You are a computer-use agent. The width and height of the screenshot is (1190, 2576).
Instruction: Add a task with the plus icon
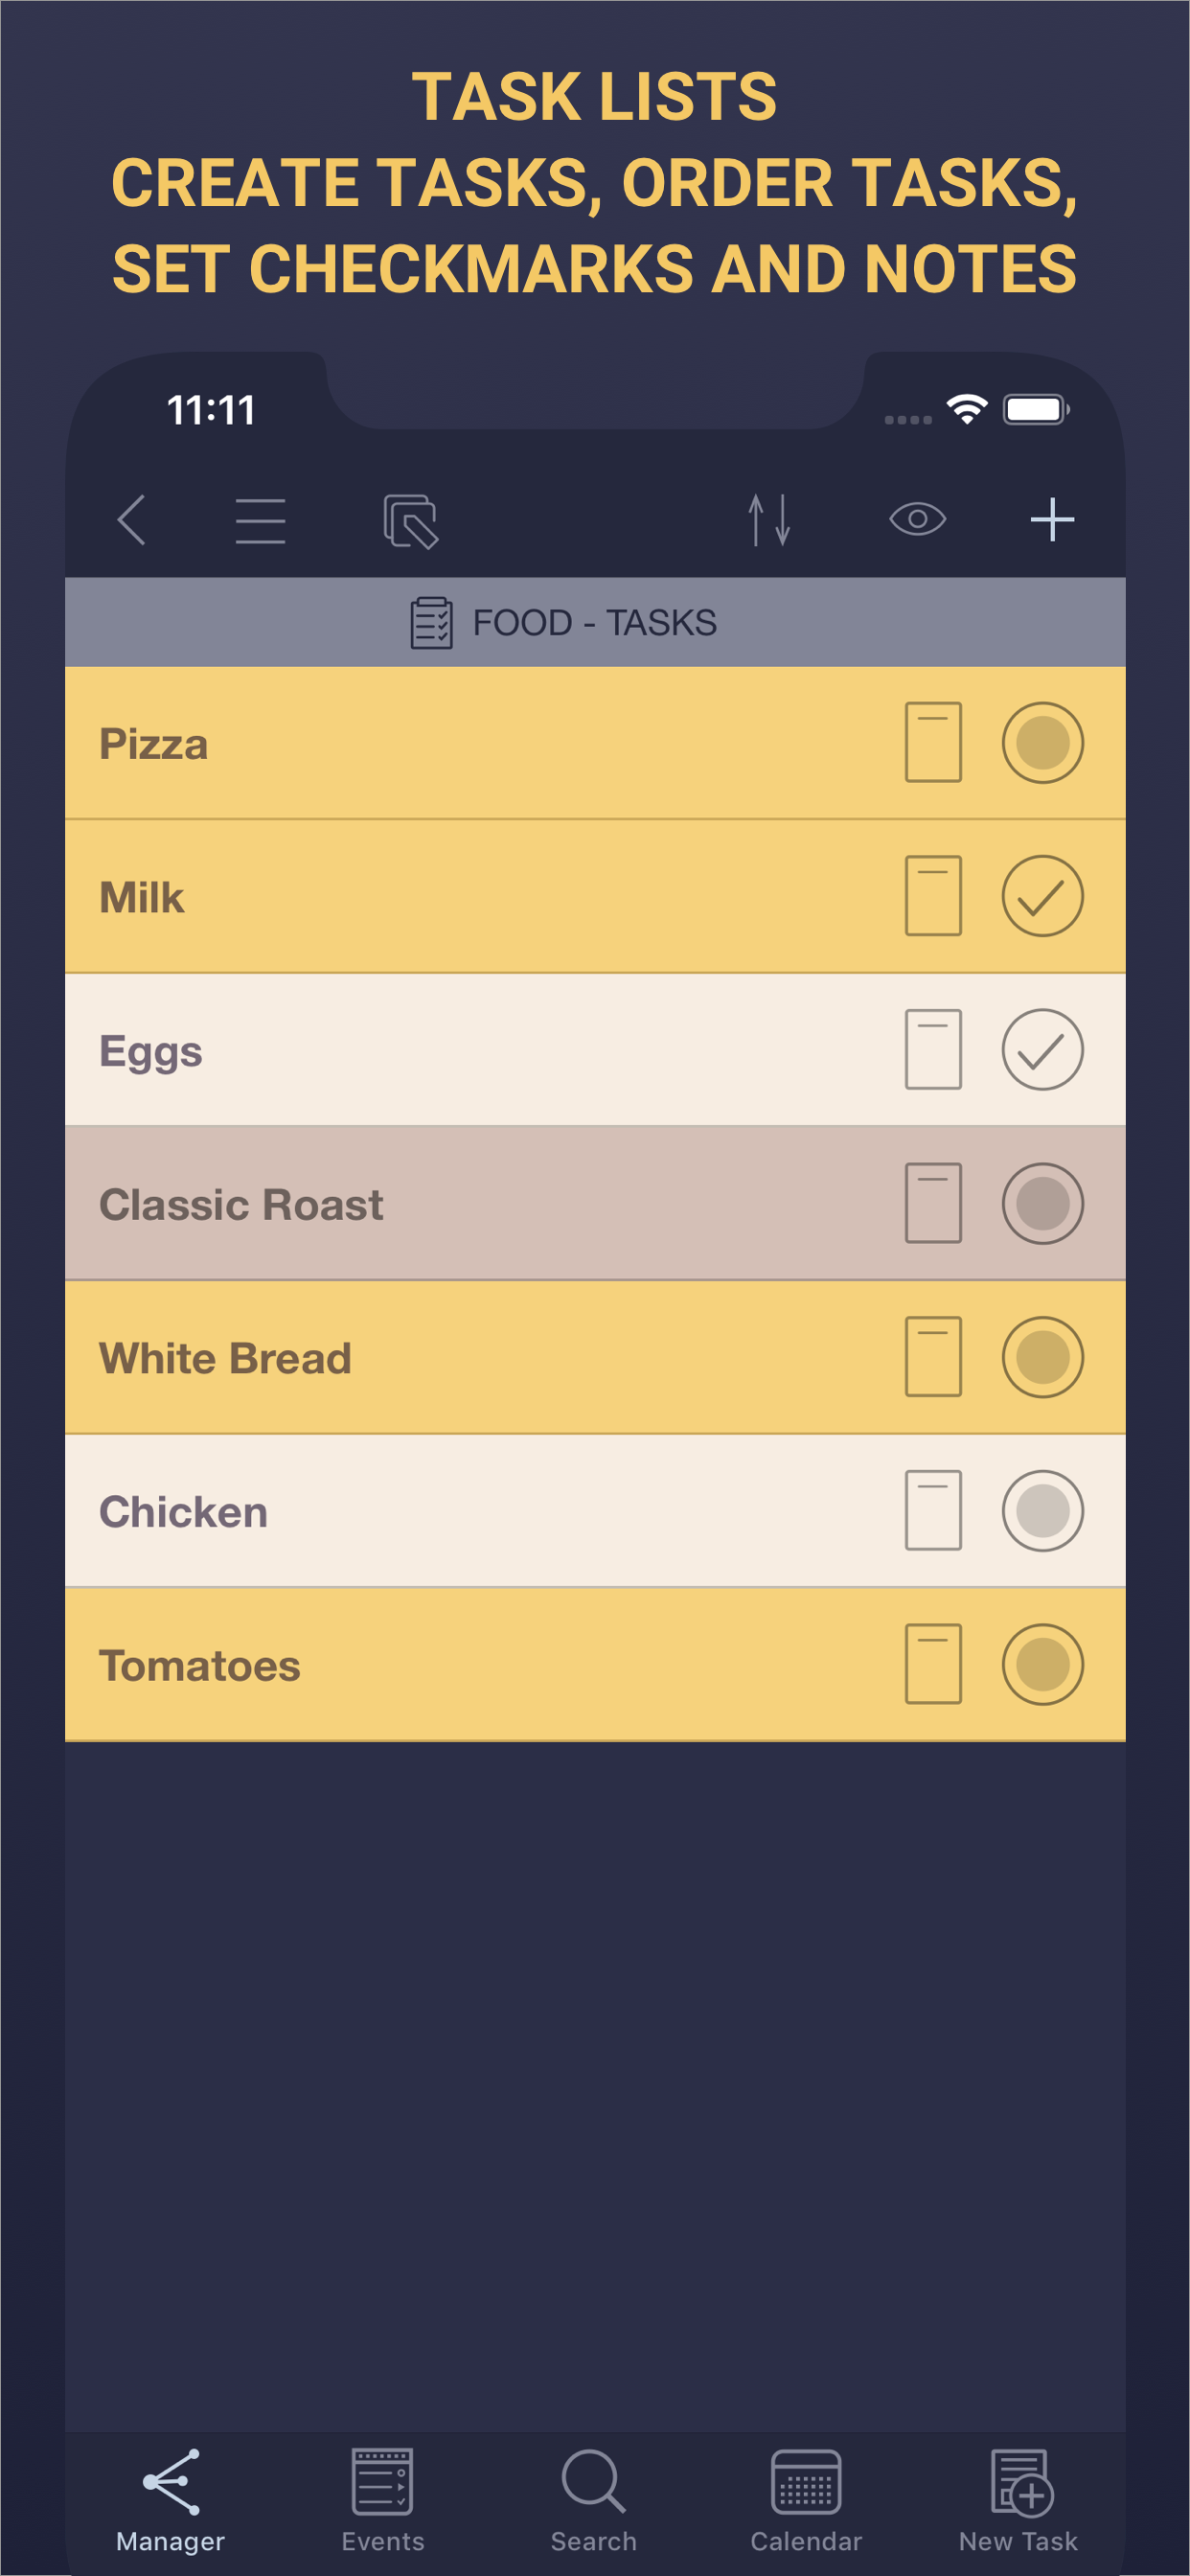[1052, 520]
